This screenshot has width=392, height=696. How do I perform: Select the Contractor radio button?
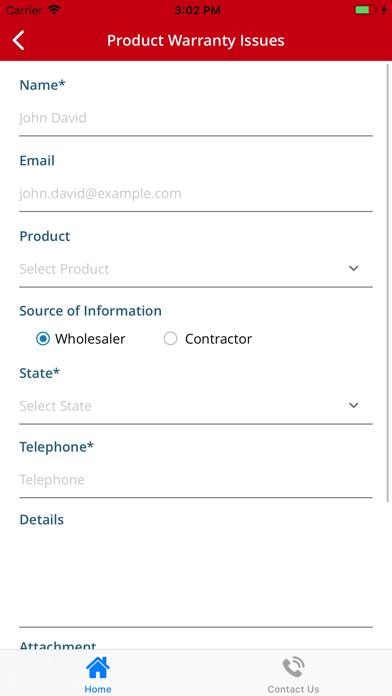coord(170,339)
